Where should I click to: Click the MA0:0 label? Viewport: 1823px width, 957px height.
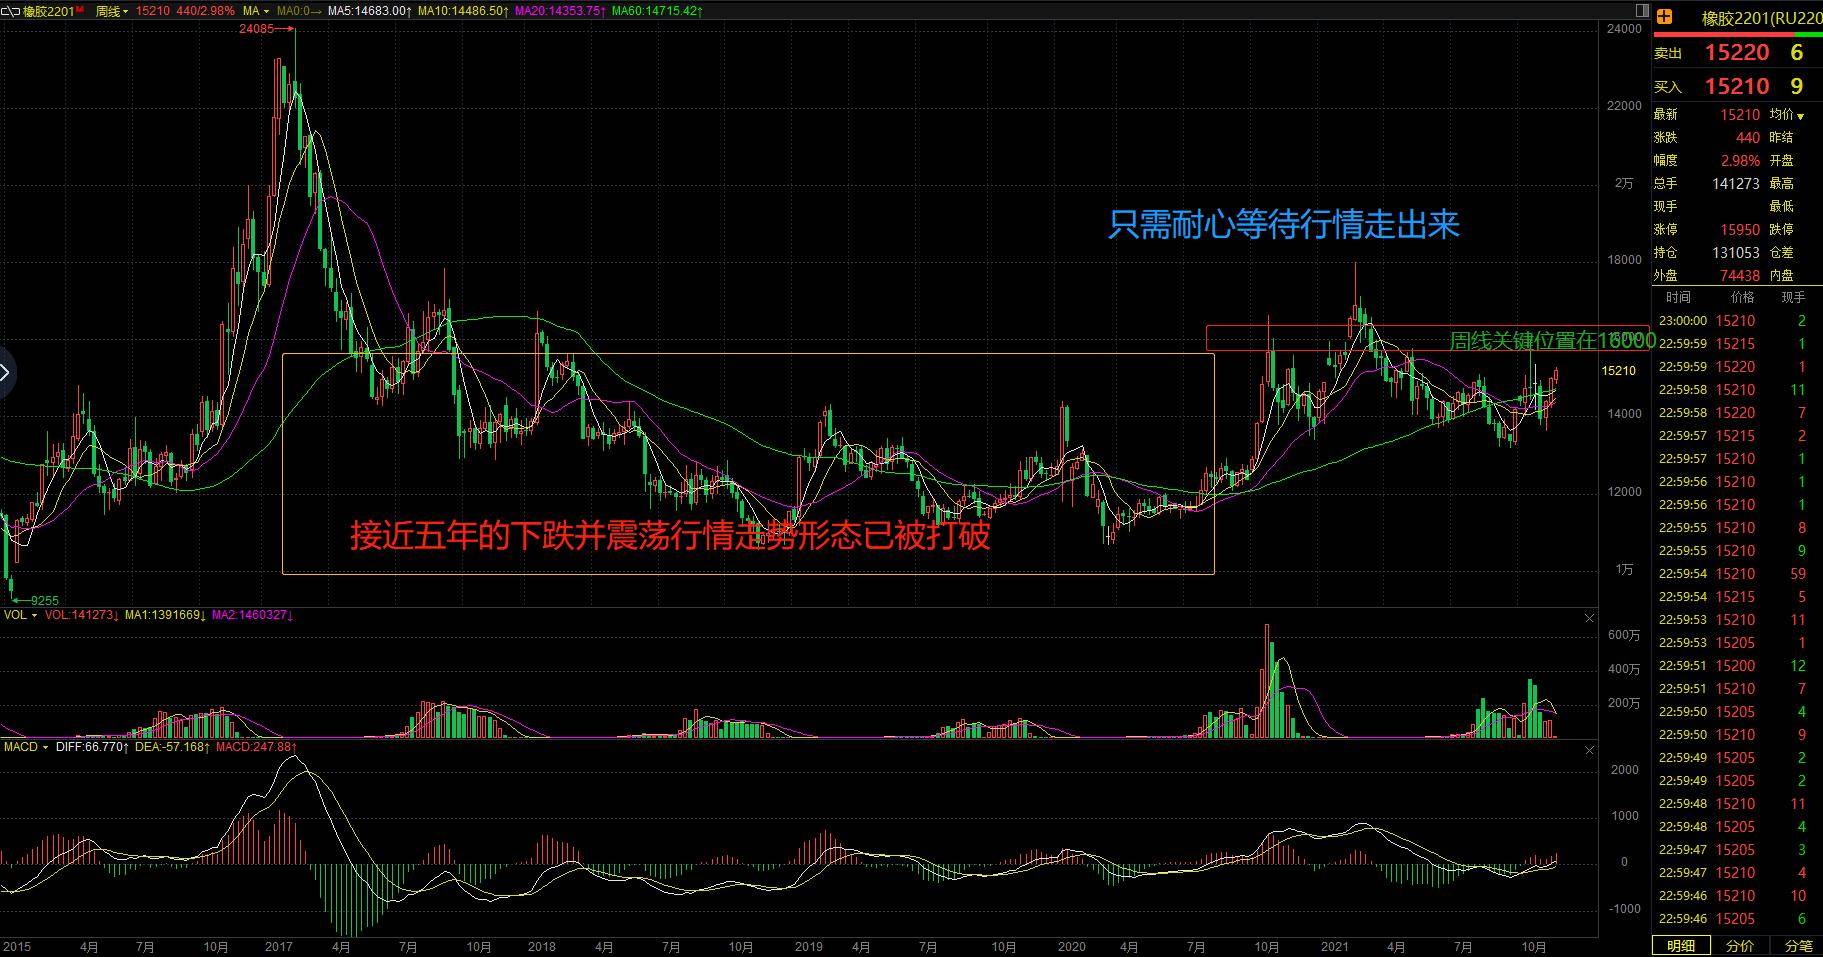pyautogui.click(x=300, y=11)
